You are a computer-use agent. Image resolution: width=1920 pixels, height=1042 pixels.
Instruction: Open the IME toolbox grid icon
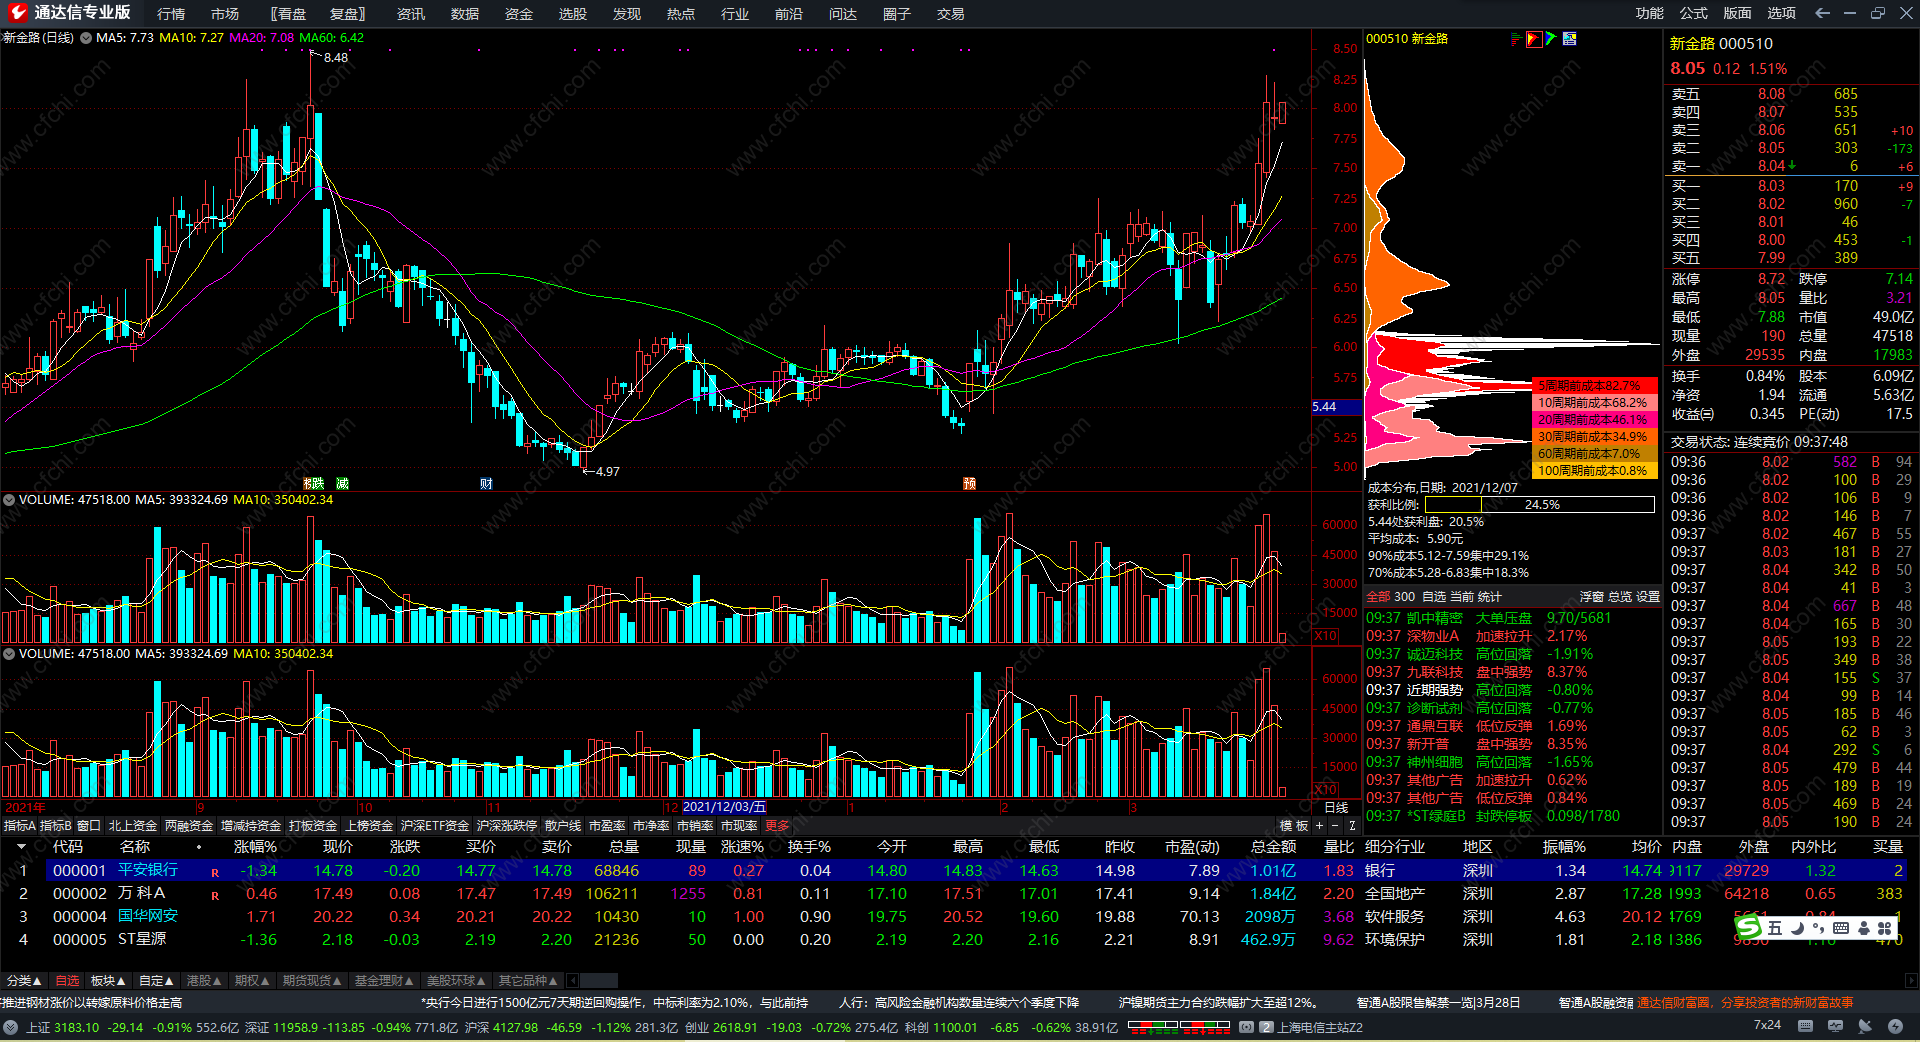click(x=1884, y=928)
